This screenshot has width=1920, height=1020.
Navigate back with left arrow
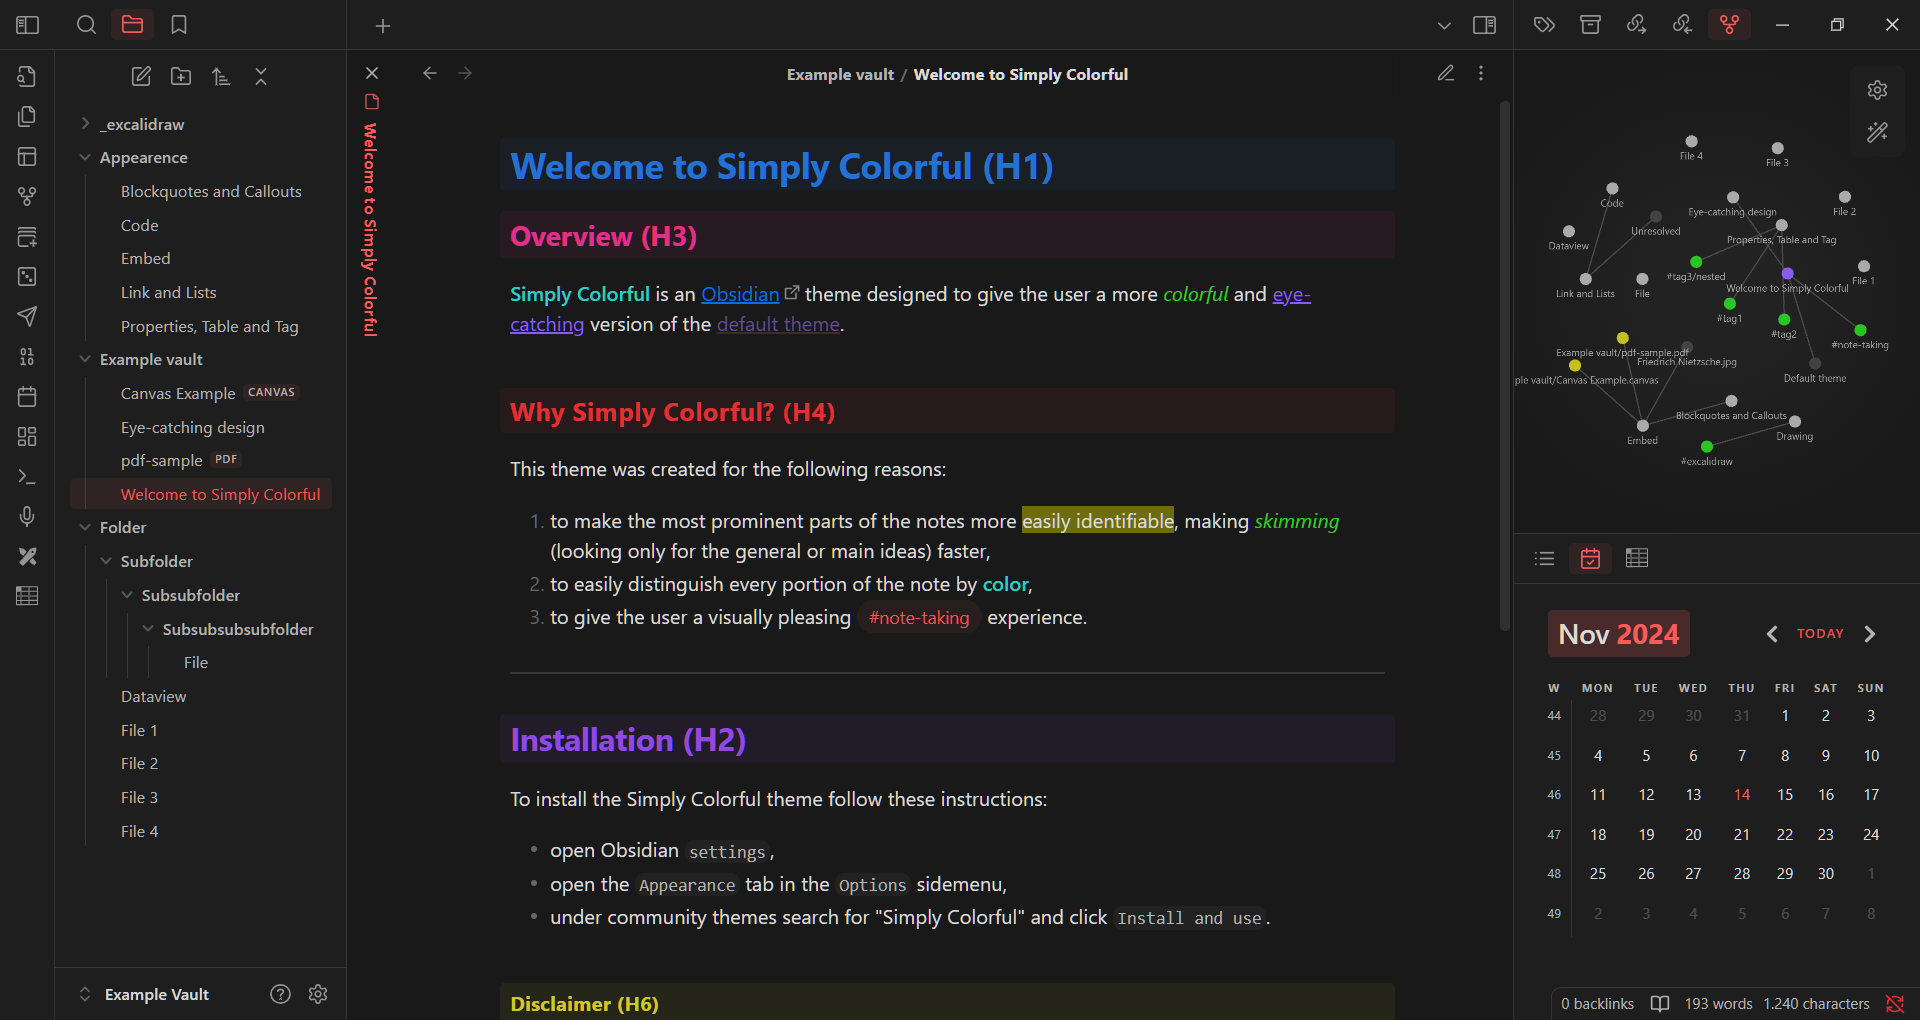[430, 73]
